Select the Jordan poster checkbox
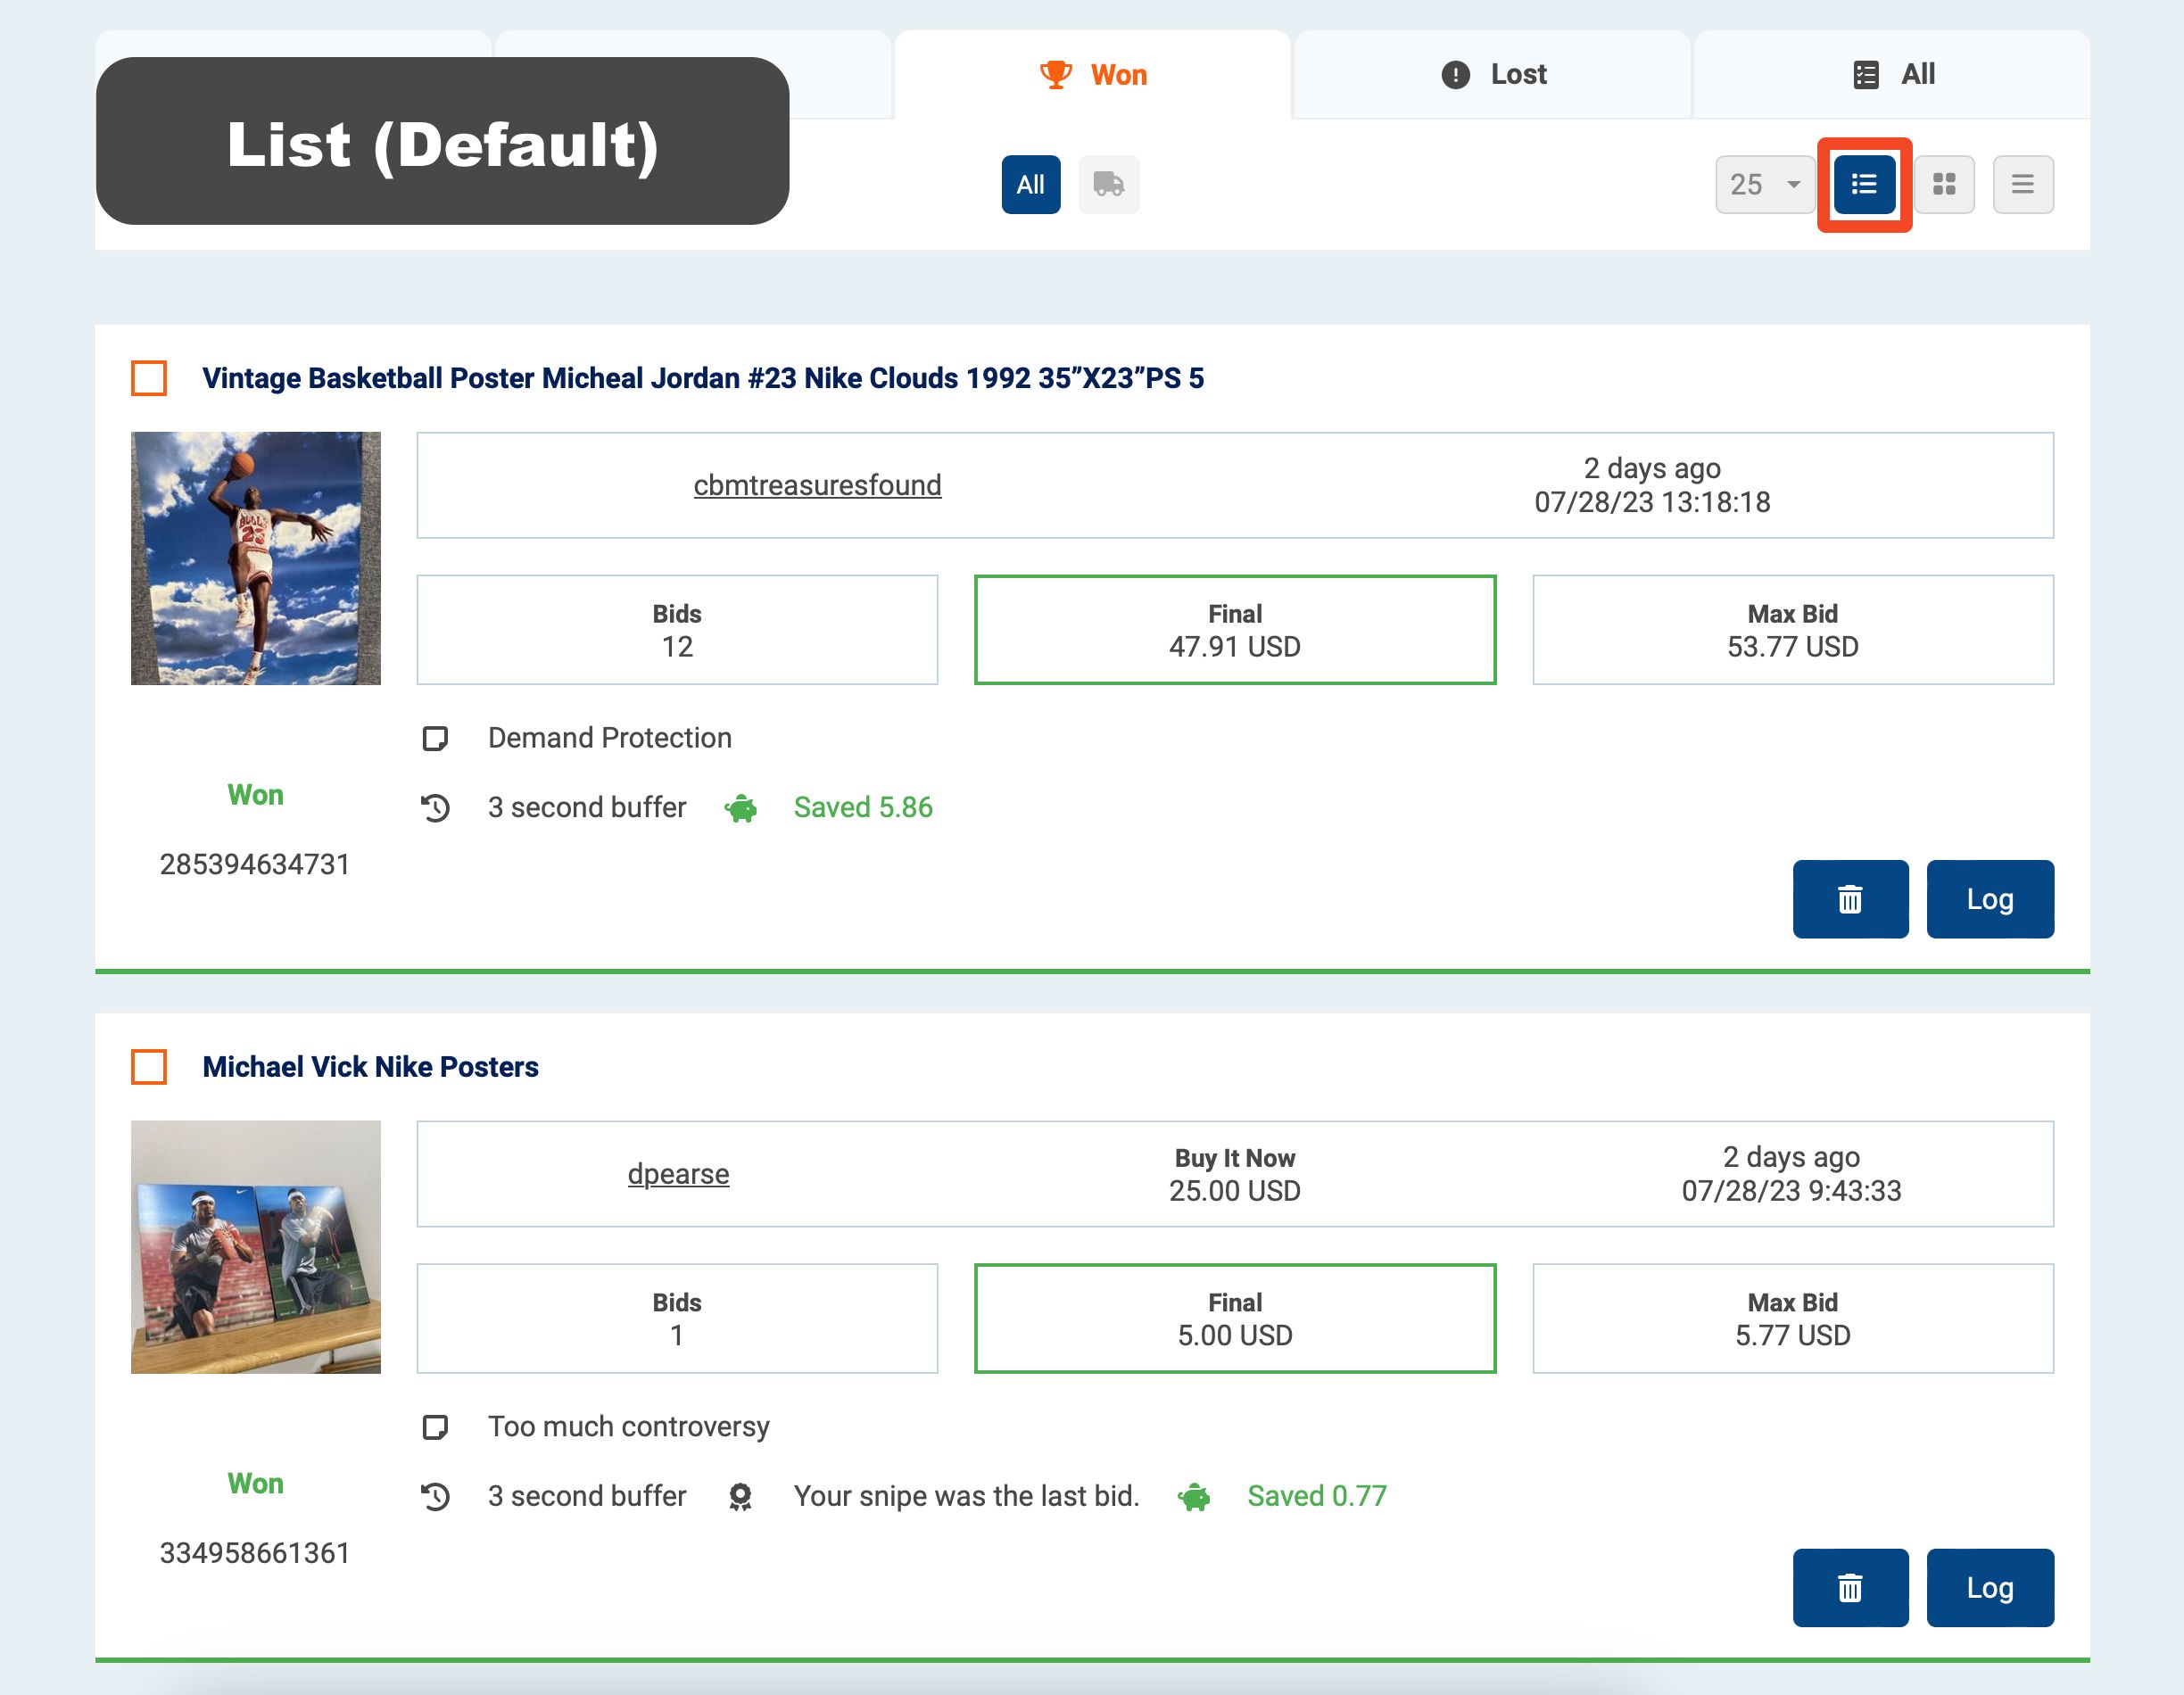 click(x=149, y=379)
